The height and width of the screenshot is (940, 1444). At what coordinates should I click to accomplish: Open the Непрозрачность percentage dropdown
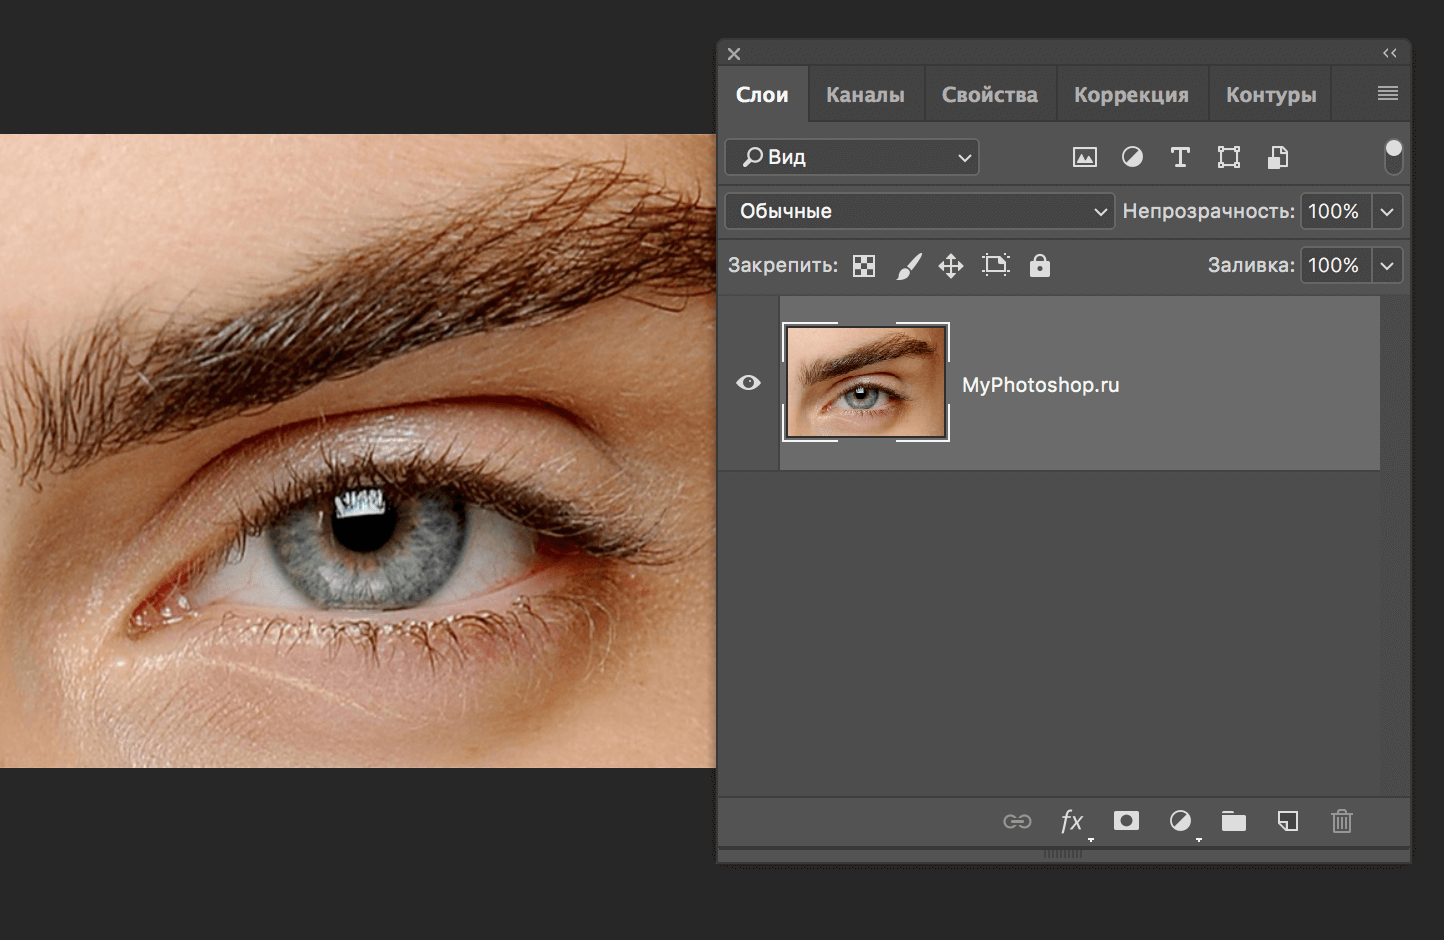pyautogui.click(x=1387, y=211)
